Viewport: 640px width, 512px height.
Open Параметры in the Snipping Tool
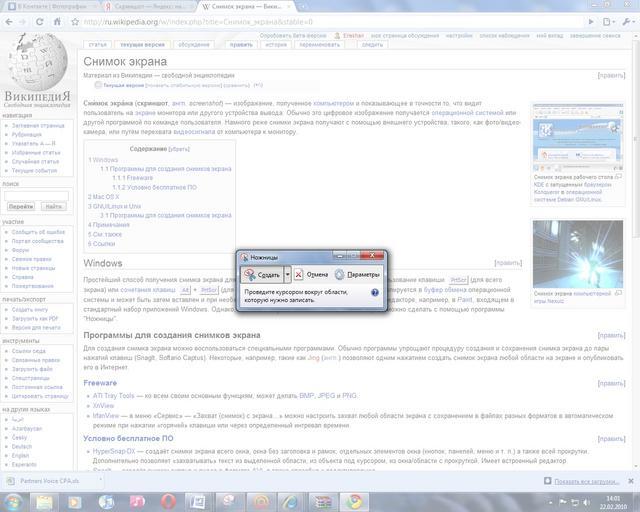pos(357,273)
